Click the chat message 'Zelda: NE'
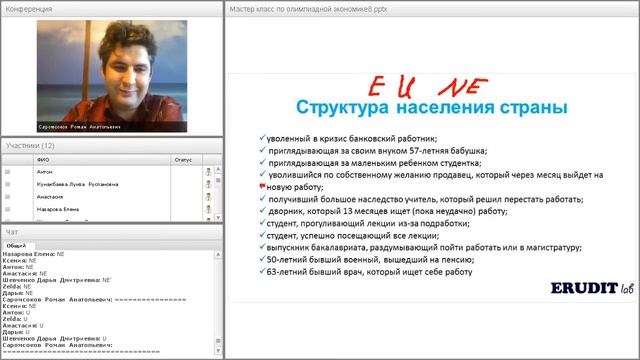The height and width of the screenshot is (360, 640). click(17, 287)
